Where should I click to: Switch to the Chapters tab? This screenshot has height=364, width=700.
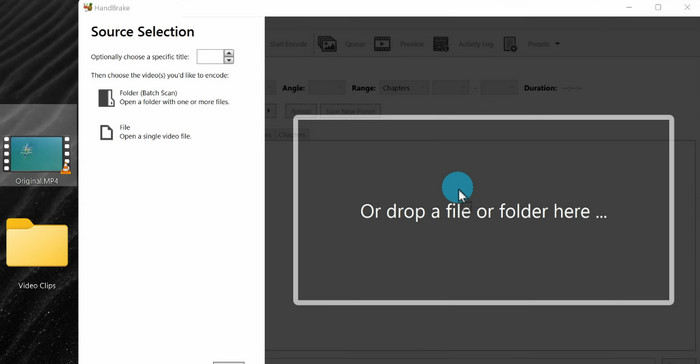[x=292, y=134]
